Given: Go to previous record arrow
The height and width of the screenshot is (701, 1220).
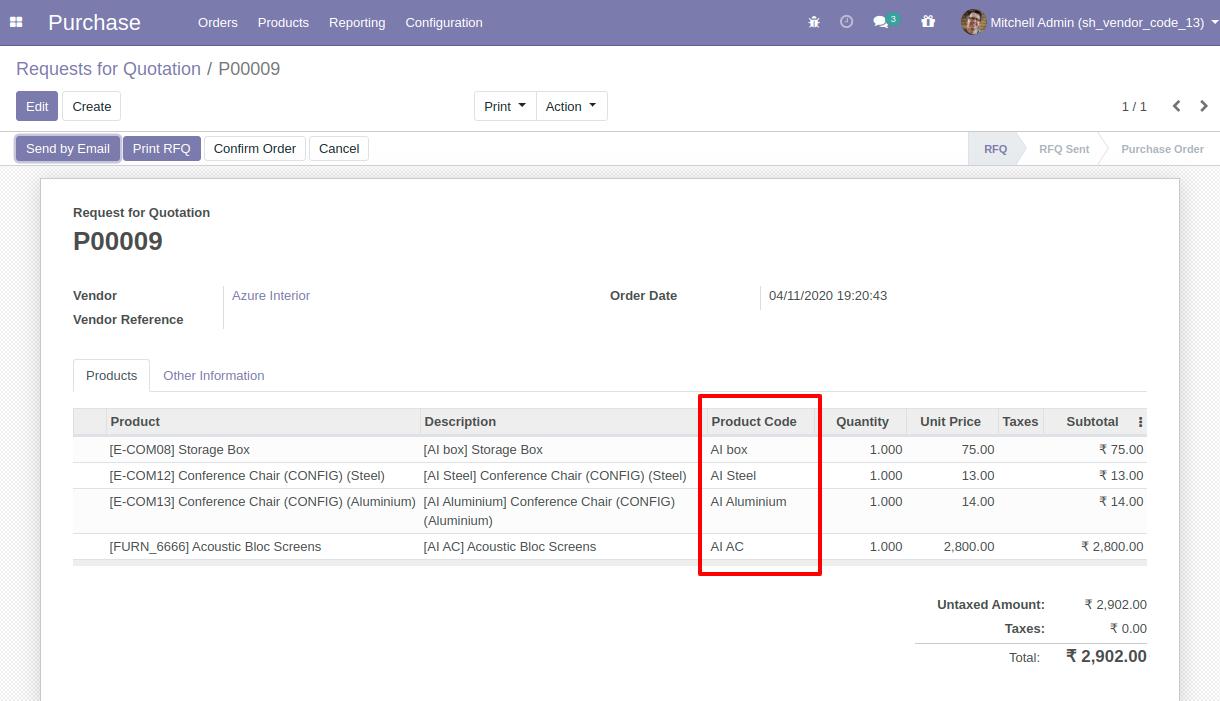Looking at the screenshot, I should coord(1177,106).
